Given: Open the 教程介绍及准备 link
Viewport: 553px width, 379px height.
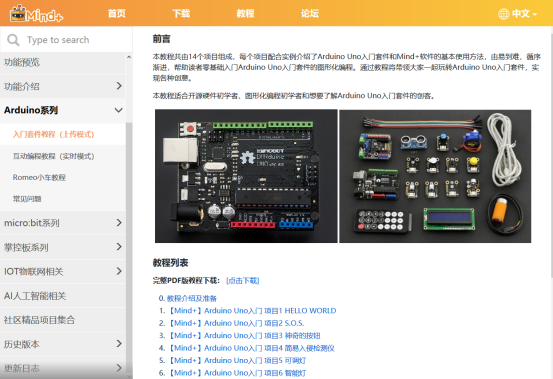Looking at the screenshot, I should tap(192, 298).
